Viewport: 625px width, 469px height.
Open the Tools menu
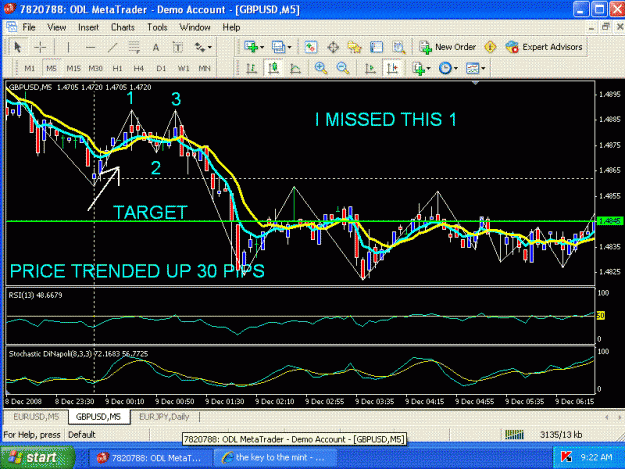point(157,27)
